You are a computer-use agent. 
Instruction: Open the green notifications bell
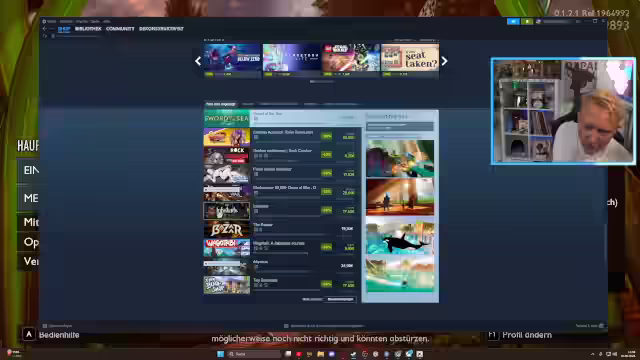click(527, 21)
